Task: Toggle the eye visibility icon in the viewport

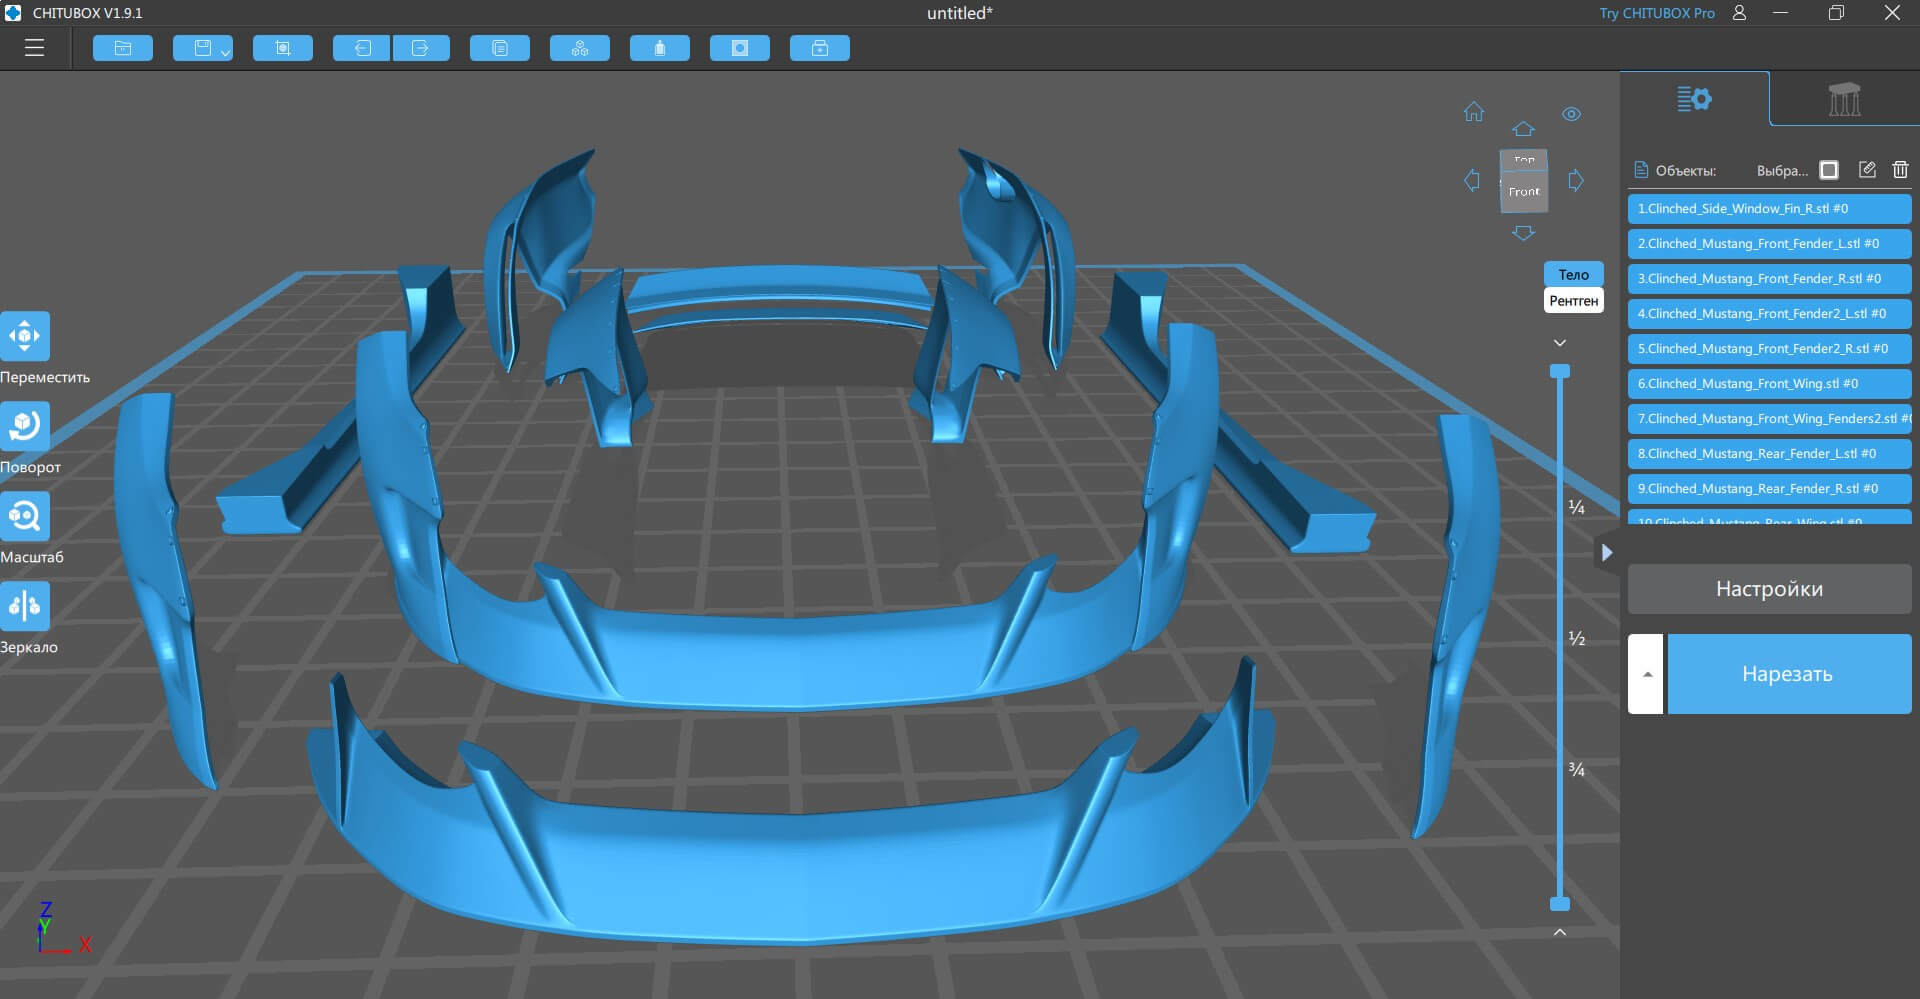Action: [x=1571, y=114]
